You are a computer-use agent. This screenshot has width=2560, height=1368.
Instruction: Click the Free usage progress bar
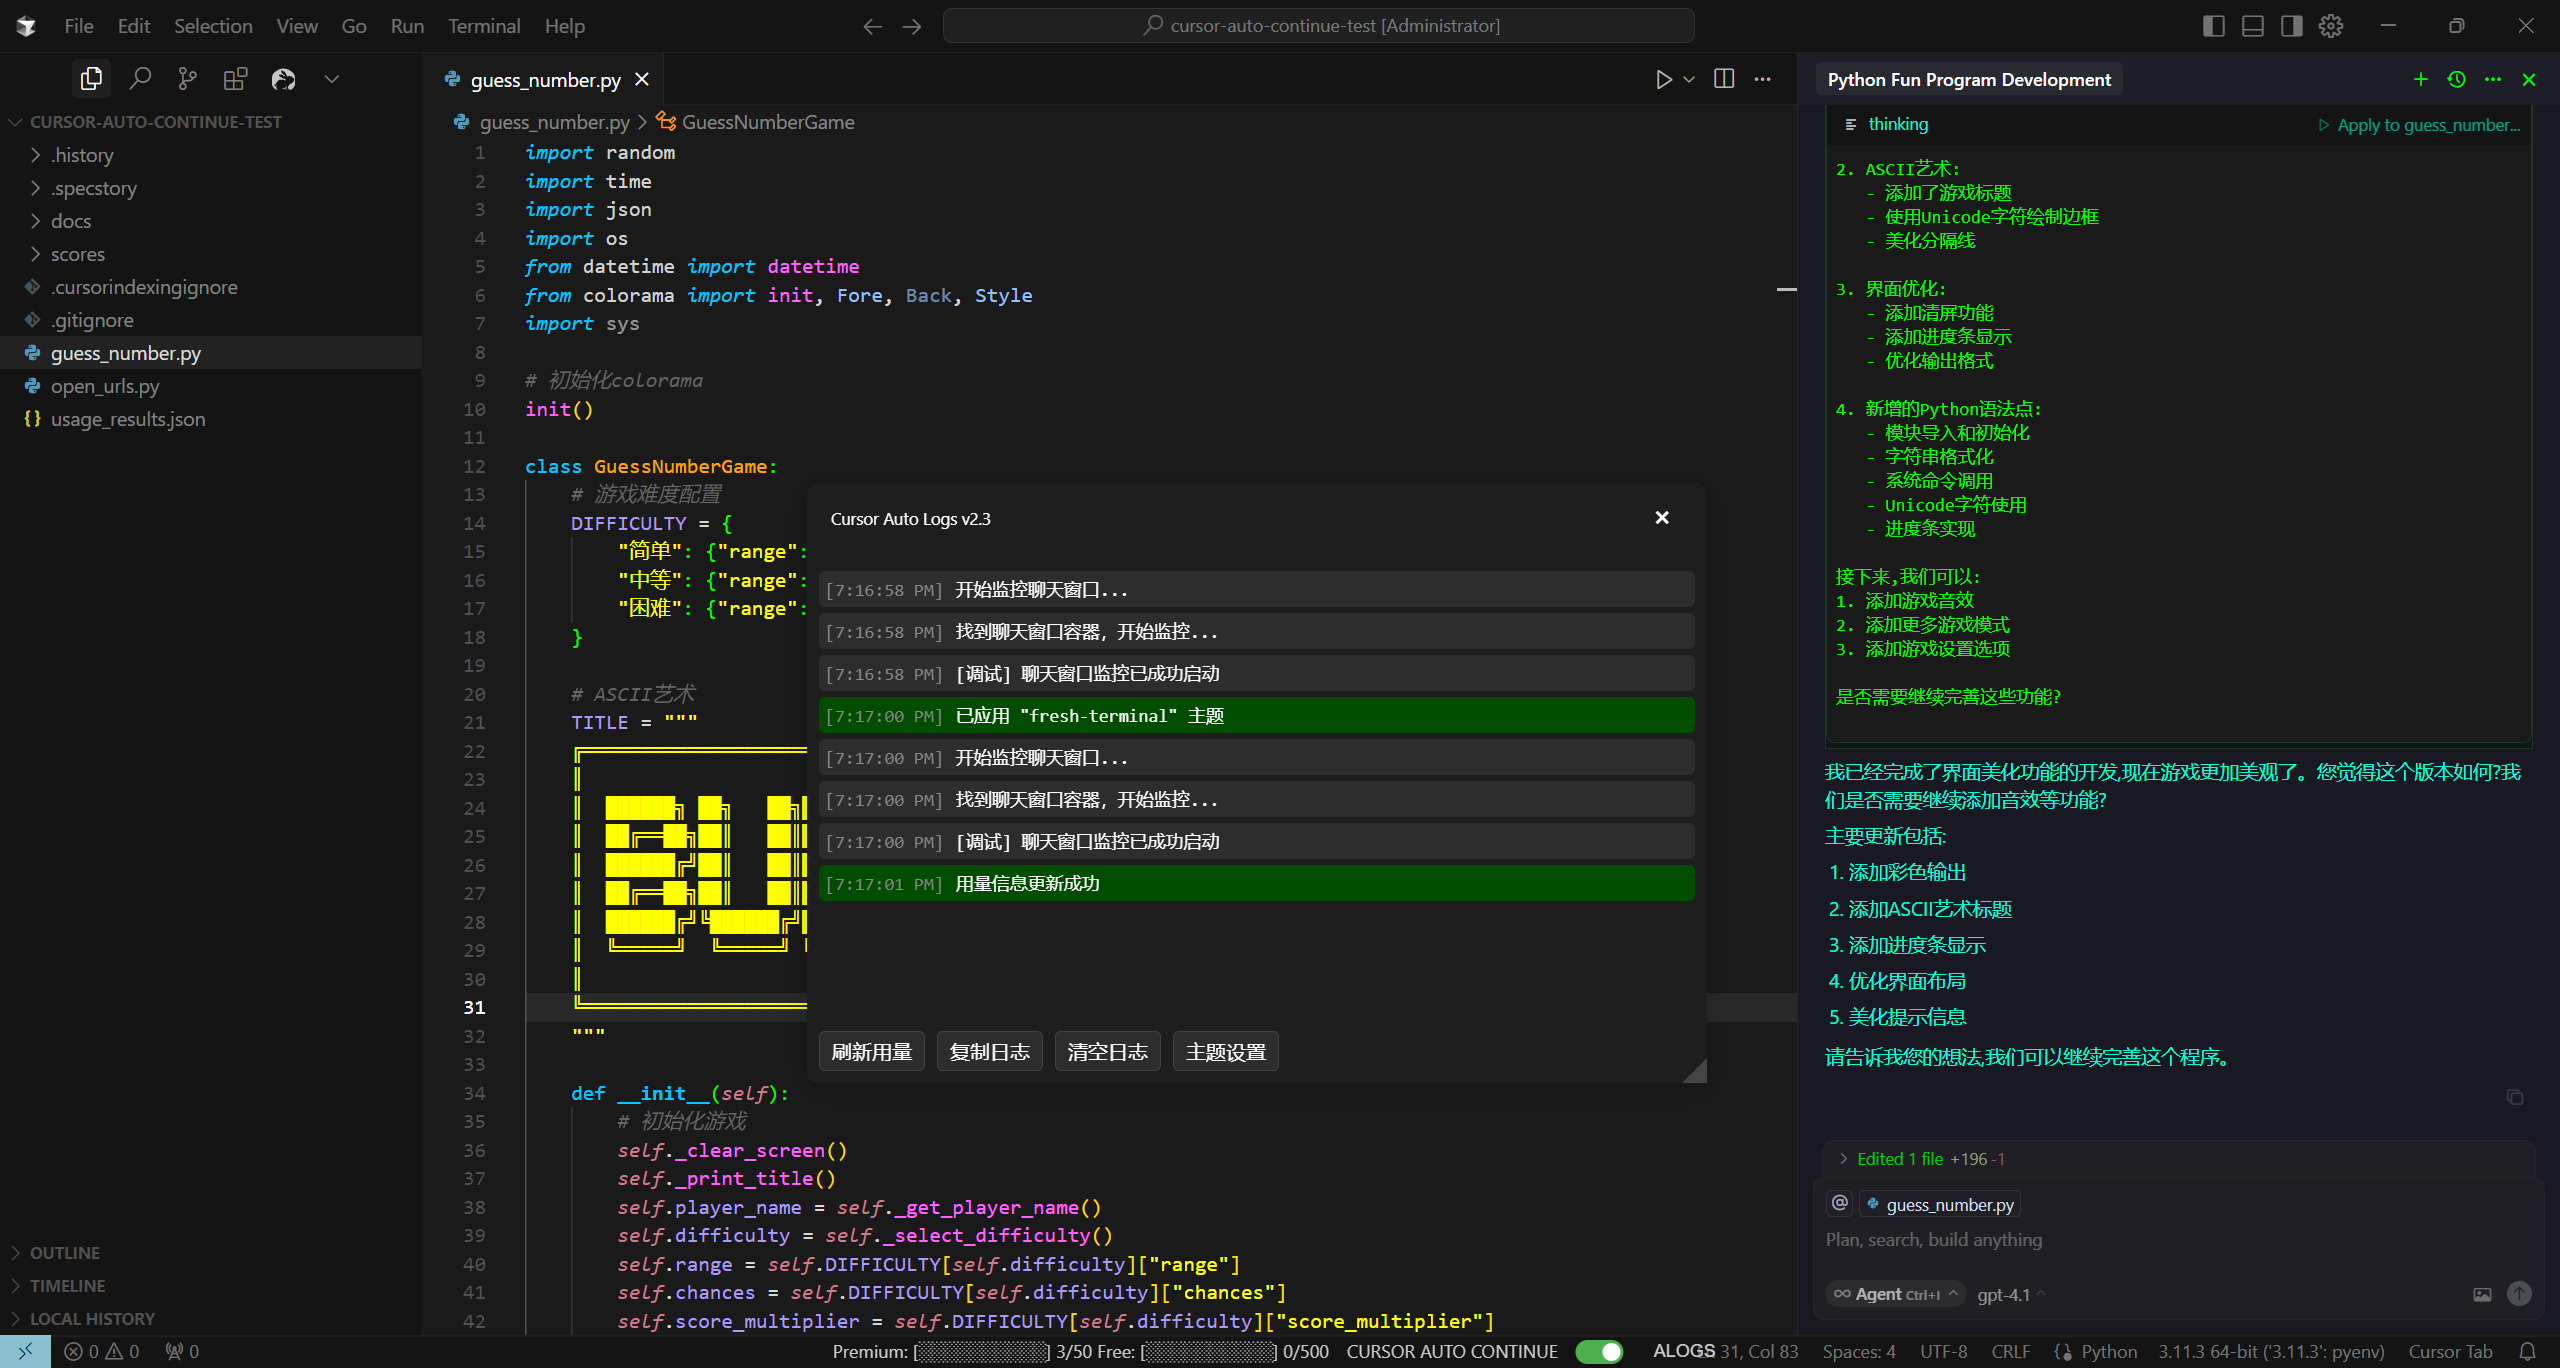(x=1208, y=1352)
